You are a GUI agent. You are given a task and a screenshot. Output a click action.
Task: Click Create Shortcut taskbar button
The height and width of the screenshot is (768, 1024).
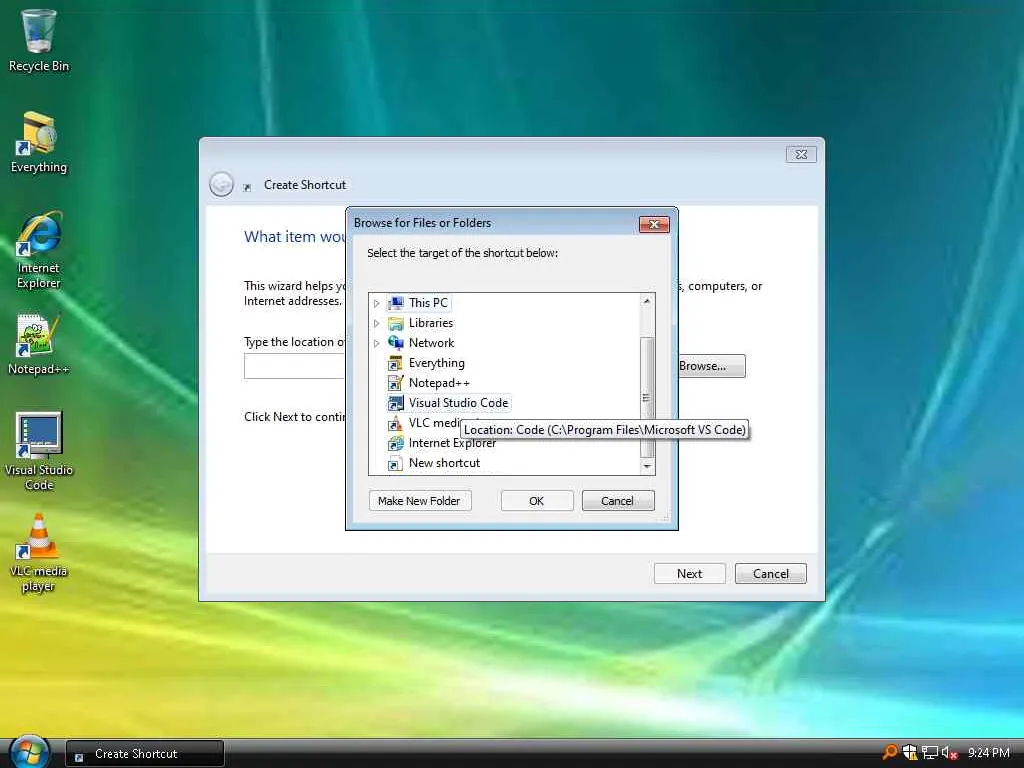144,754
